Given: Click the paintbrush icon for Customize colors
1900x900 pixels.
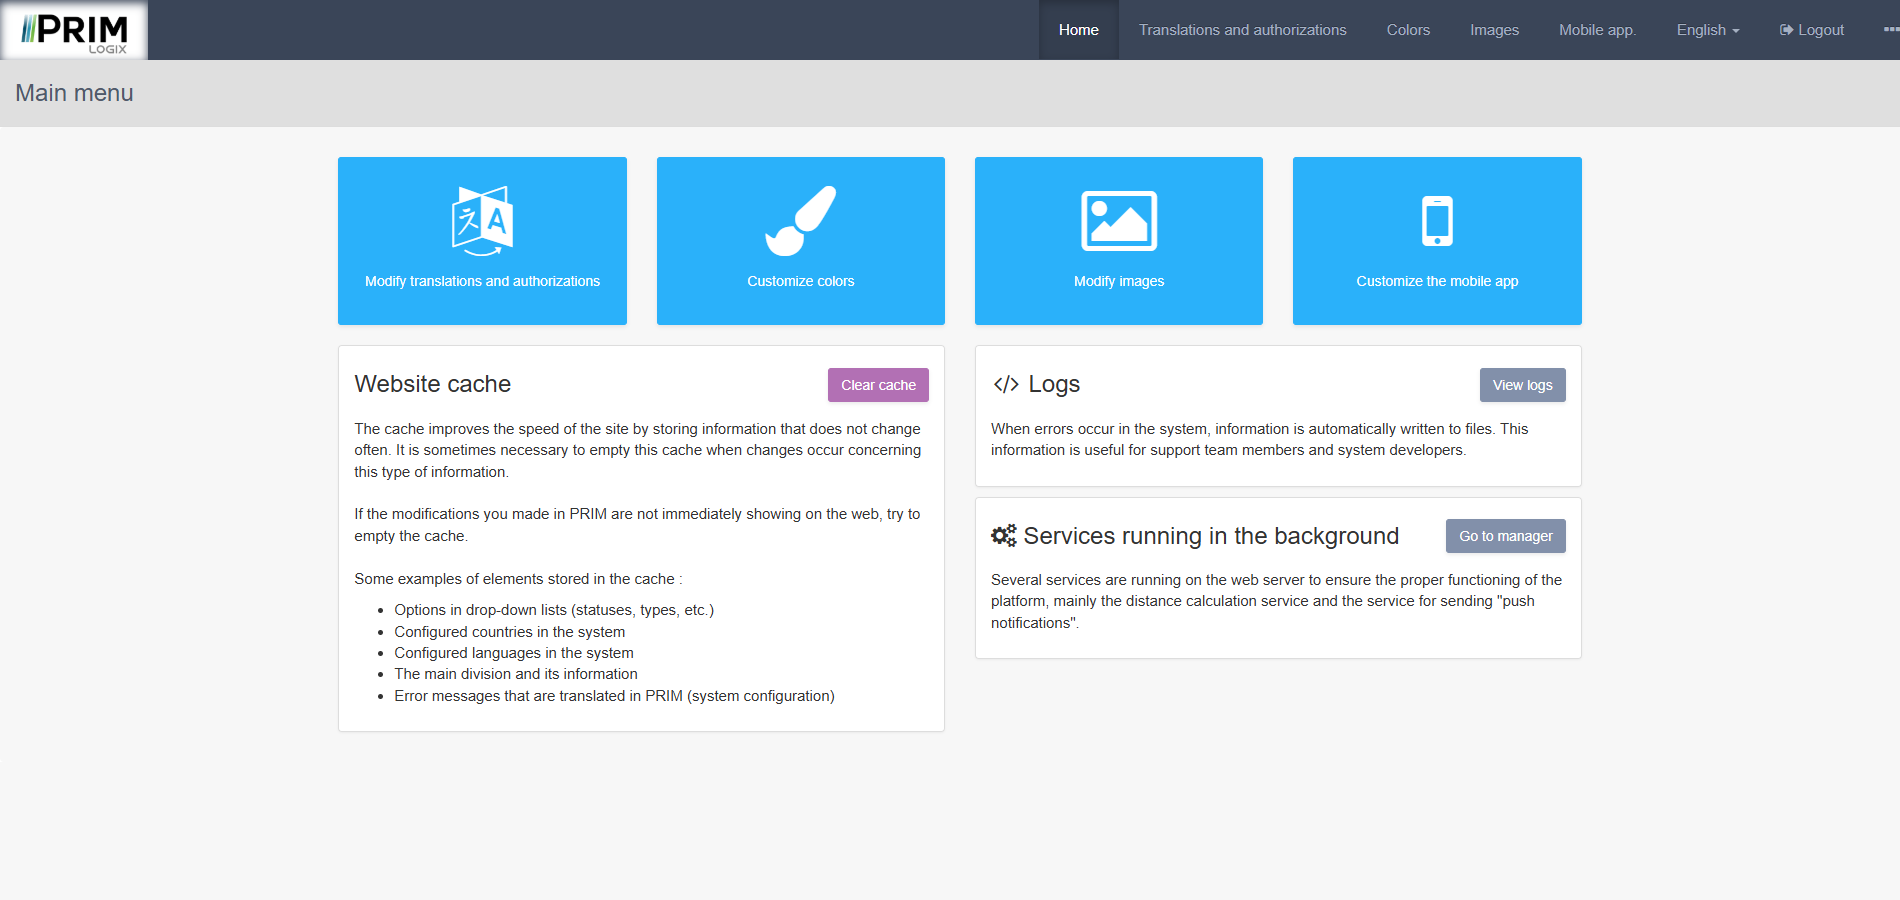Looking at the screenshot, I should click(800, 221).
